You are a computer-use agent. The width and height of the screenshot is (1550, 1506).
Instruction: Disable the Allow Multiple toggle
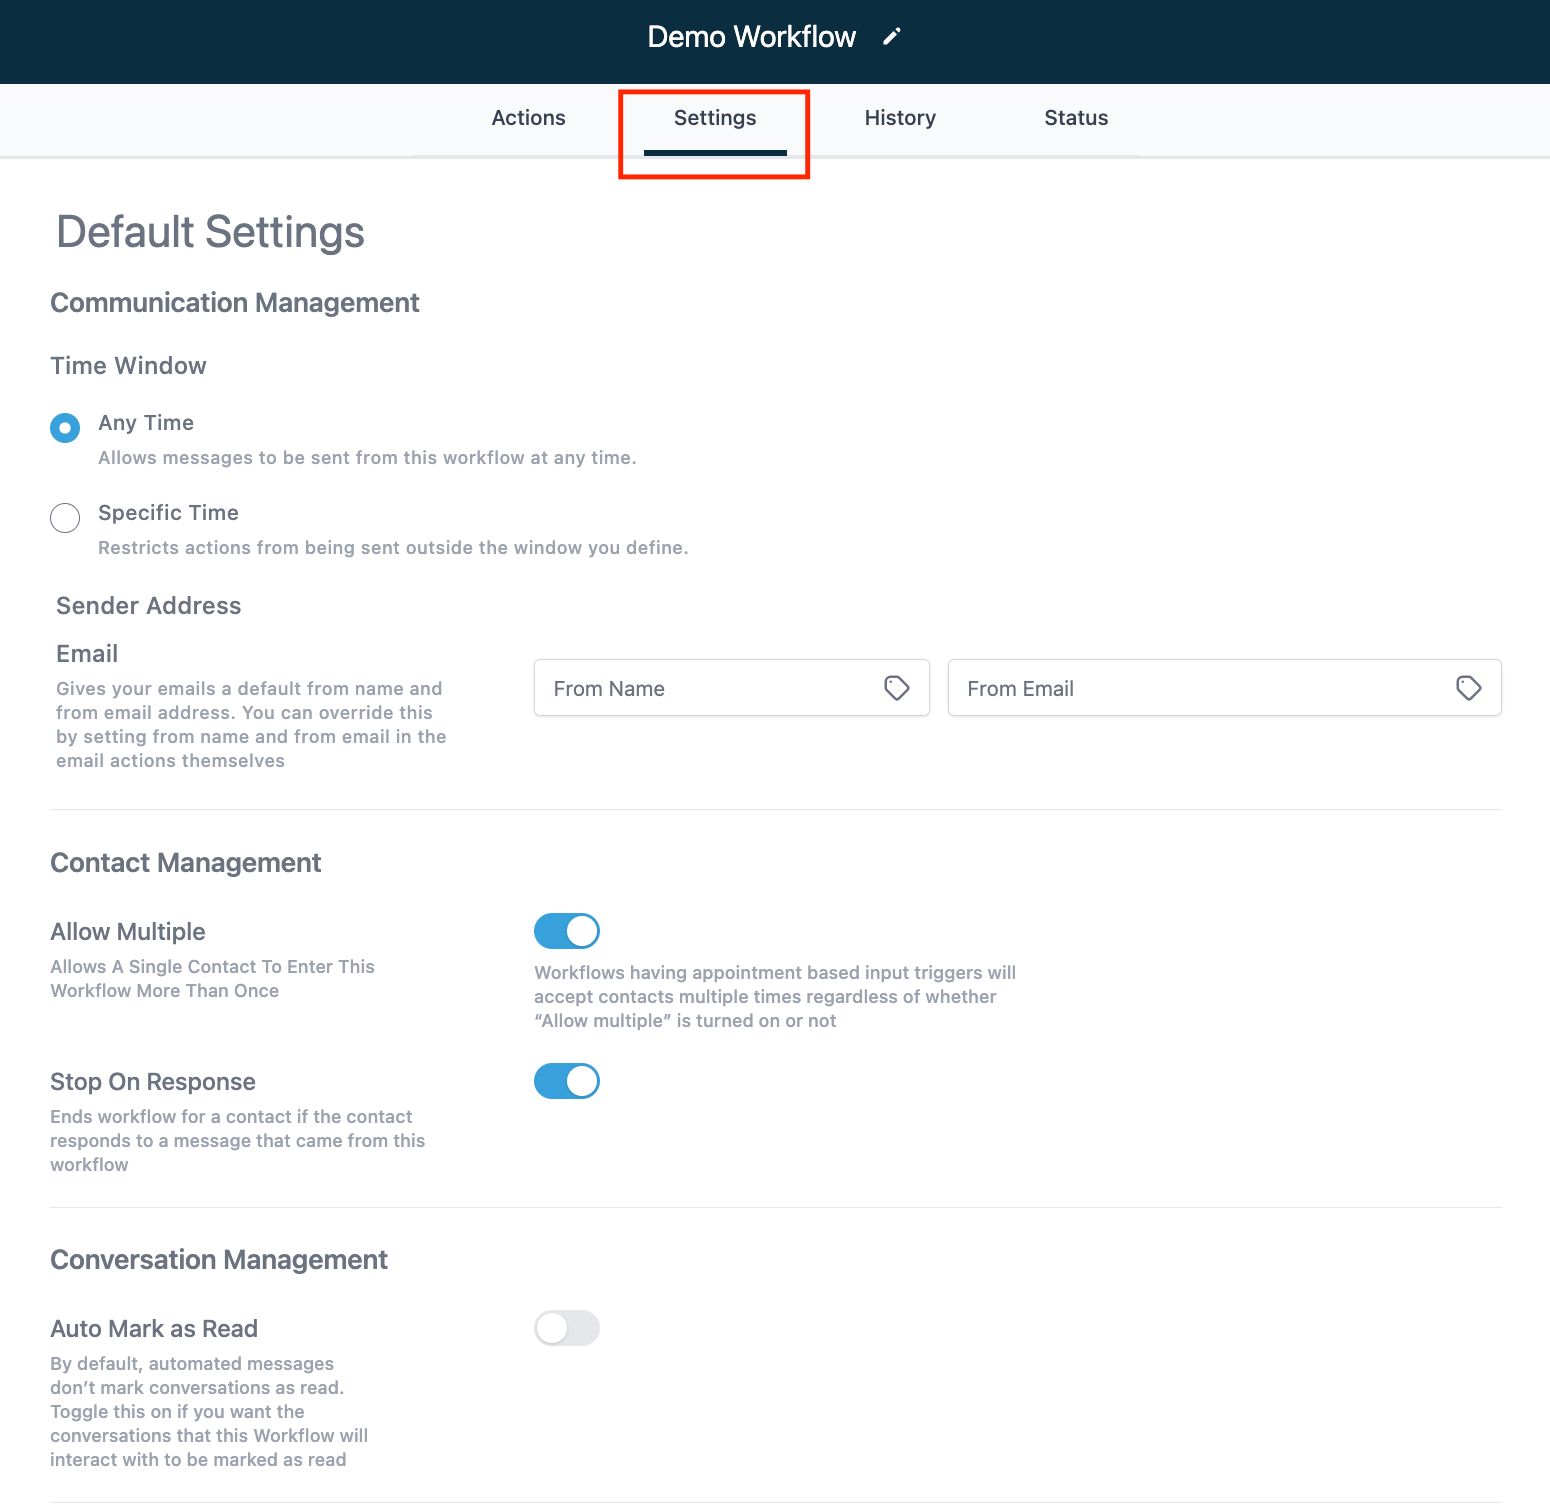tap(566, 931)
